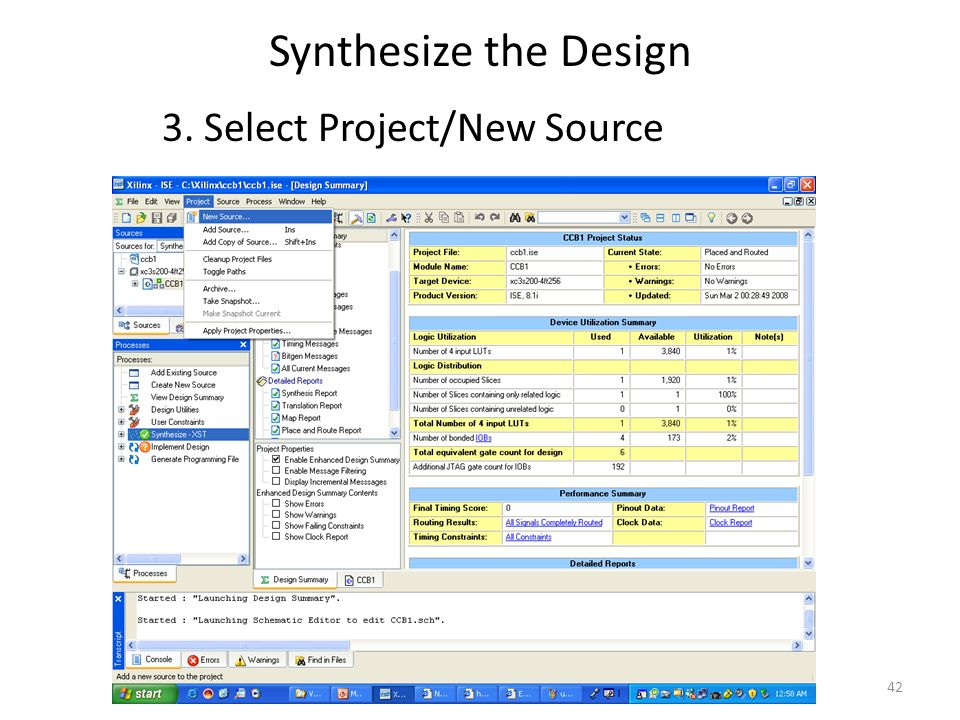Click the tile vertically toolbar icon
The height and width of the screenshot is (720, 960).
pos(676,218)
